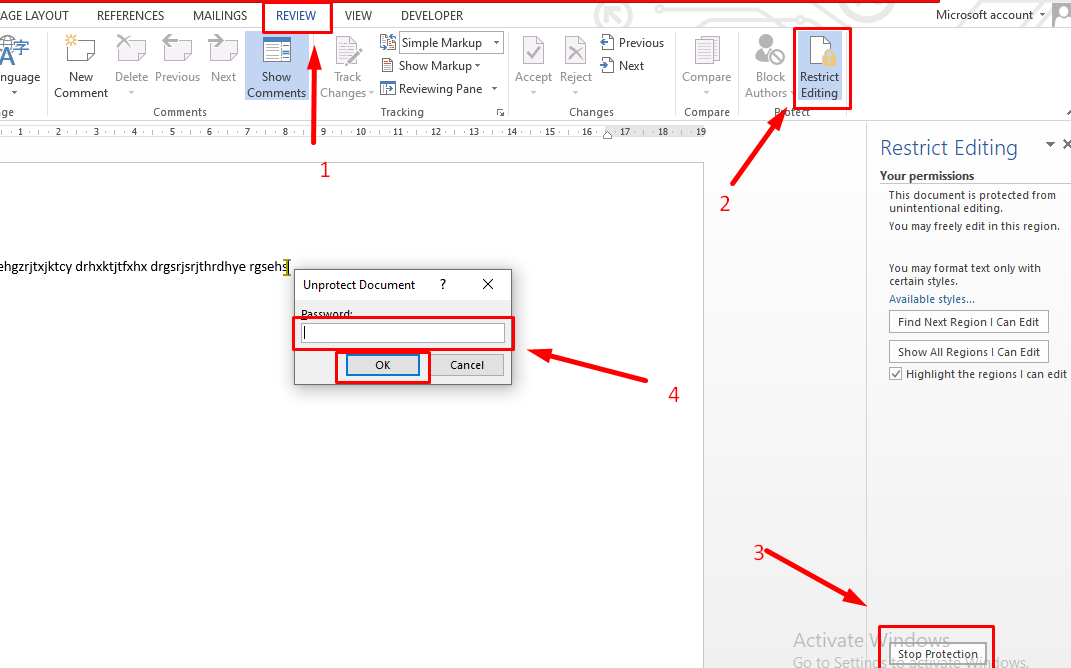Open the Restrict Editing pane
The height and width of the screenshot is (668, 1071).
click(x=820, y=65)
